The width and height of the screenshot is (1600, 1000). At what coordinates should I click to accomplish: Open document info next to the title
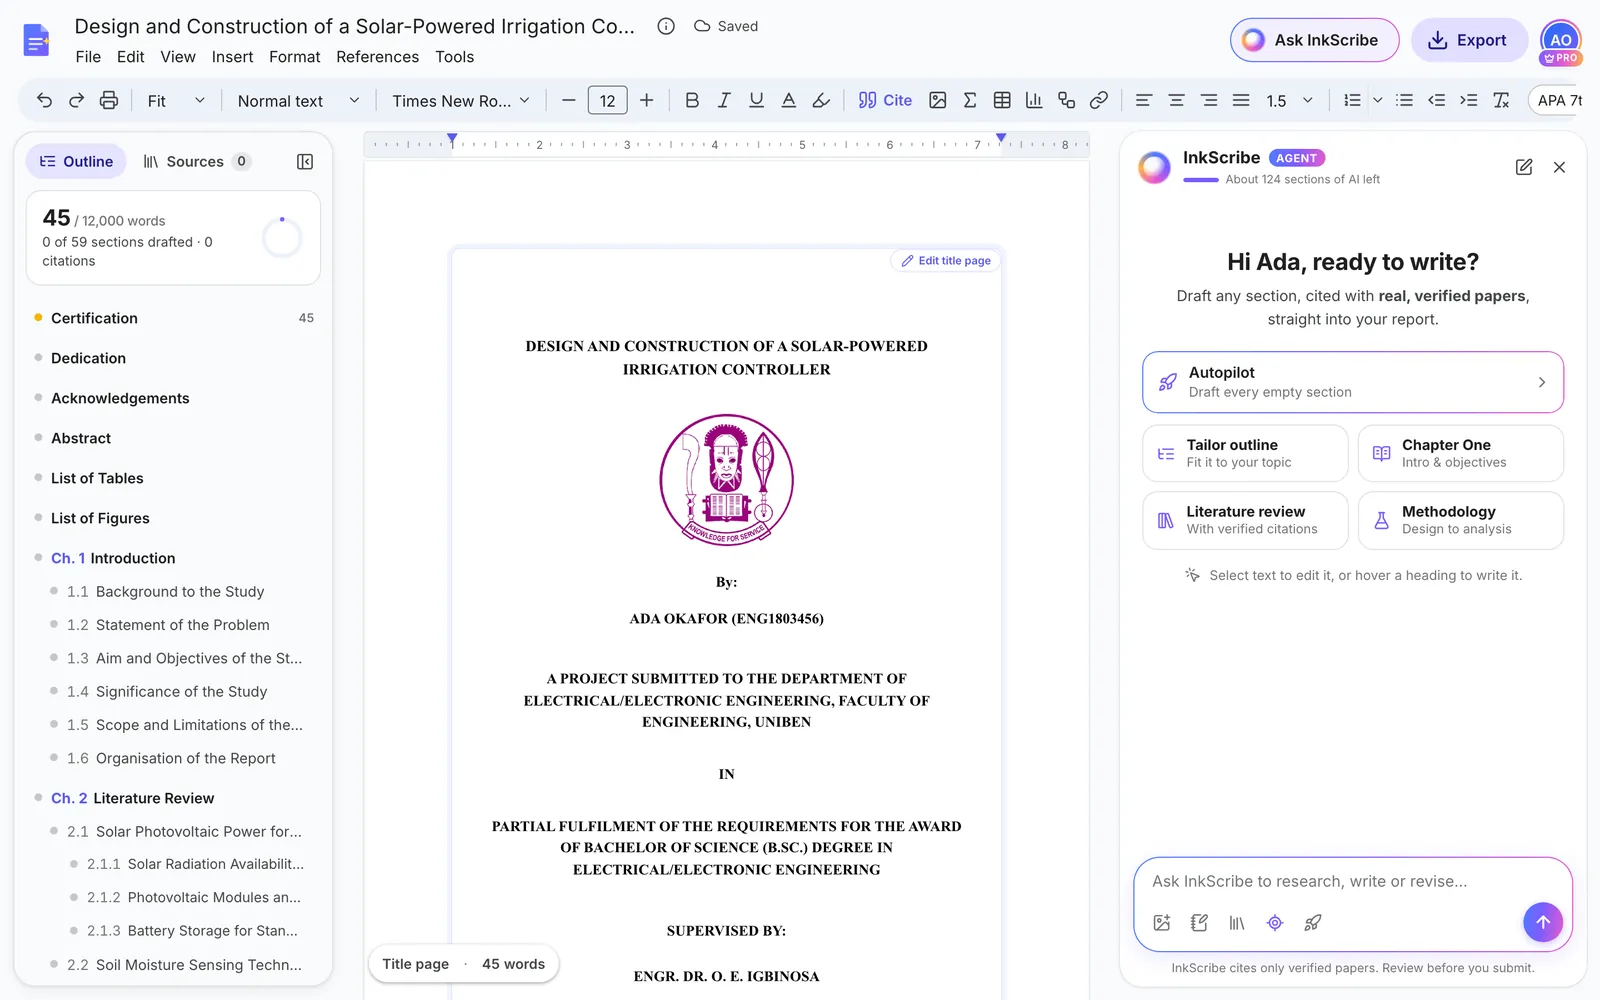(x=666, y=26)
